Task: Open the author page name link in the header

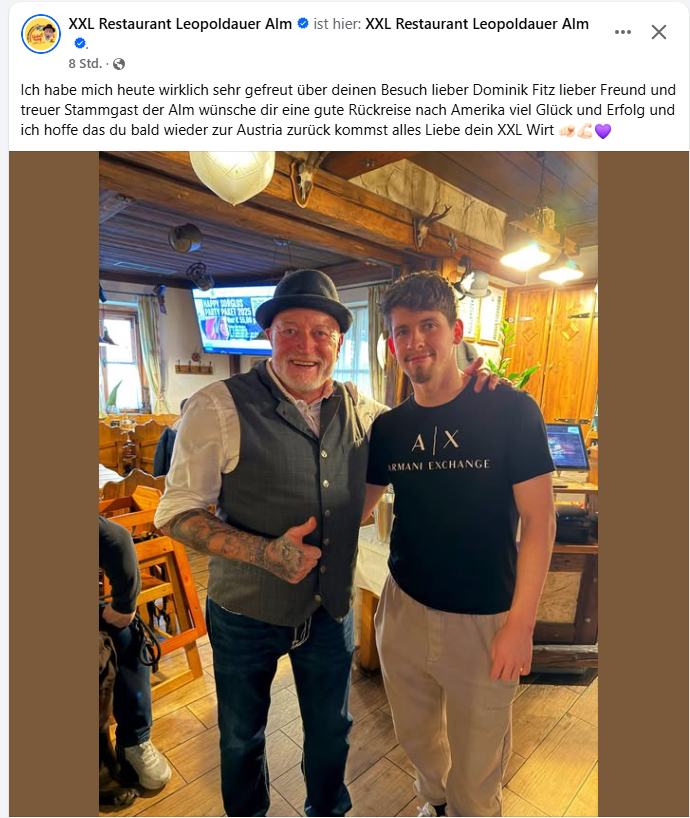Action: pos(181,23)
